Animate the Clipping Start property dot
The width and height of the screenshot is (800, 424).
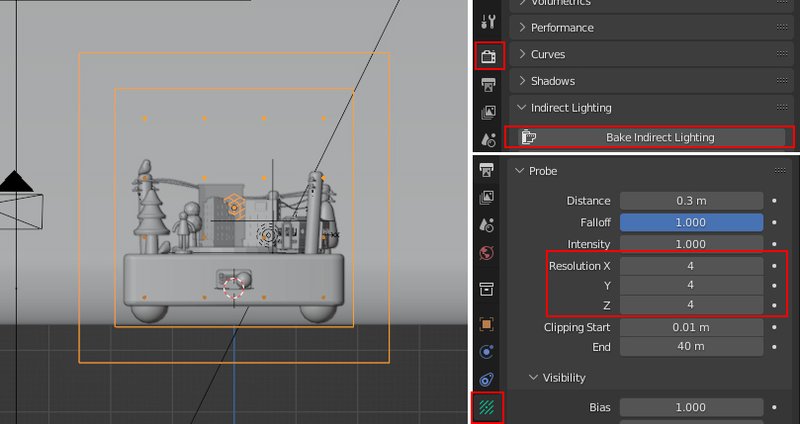[x=774, y=327]
